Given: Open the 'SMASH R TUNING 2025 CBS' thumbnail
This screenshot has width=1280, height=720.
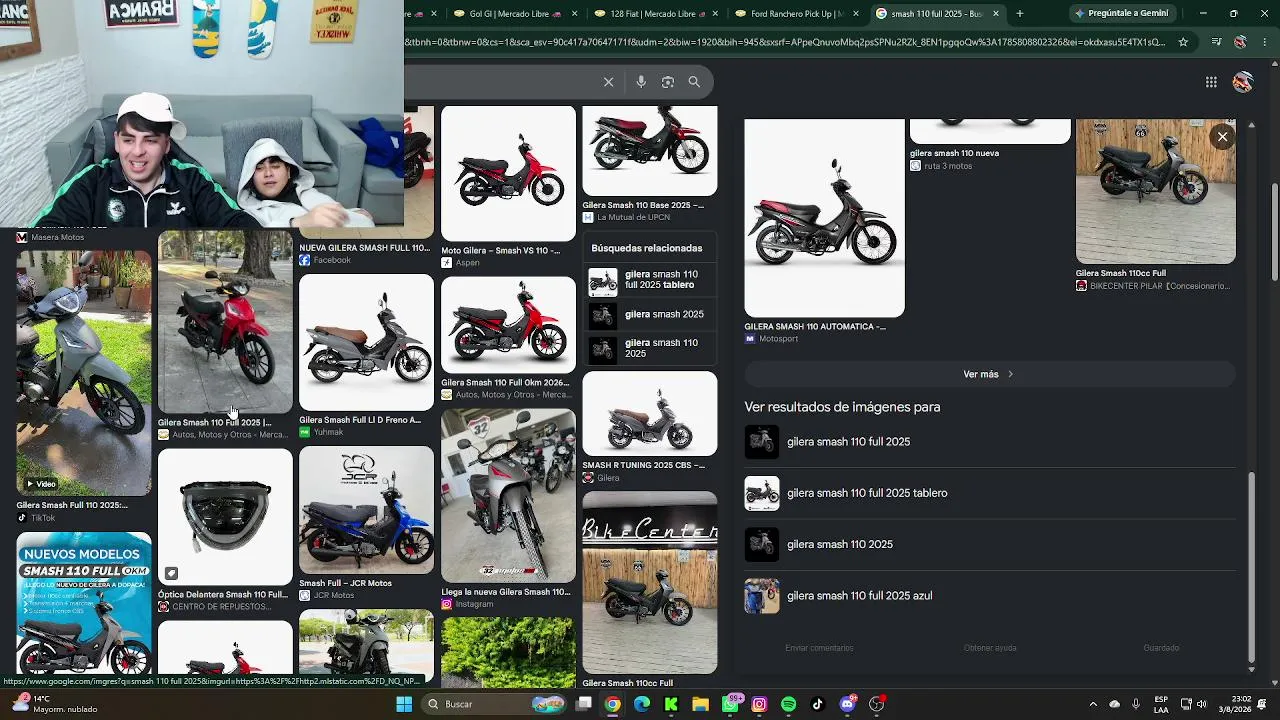Looking at the screenshot, I should [650, 414].
